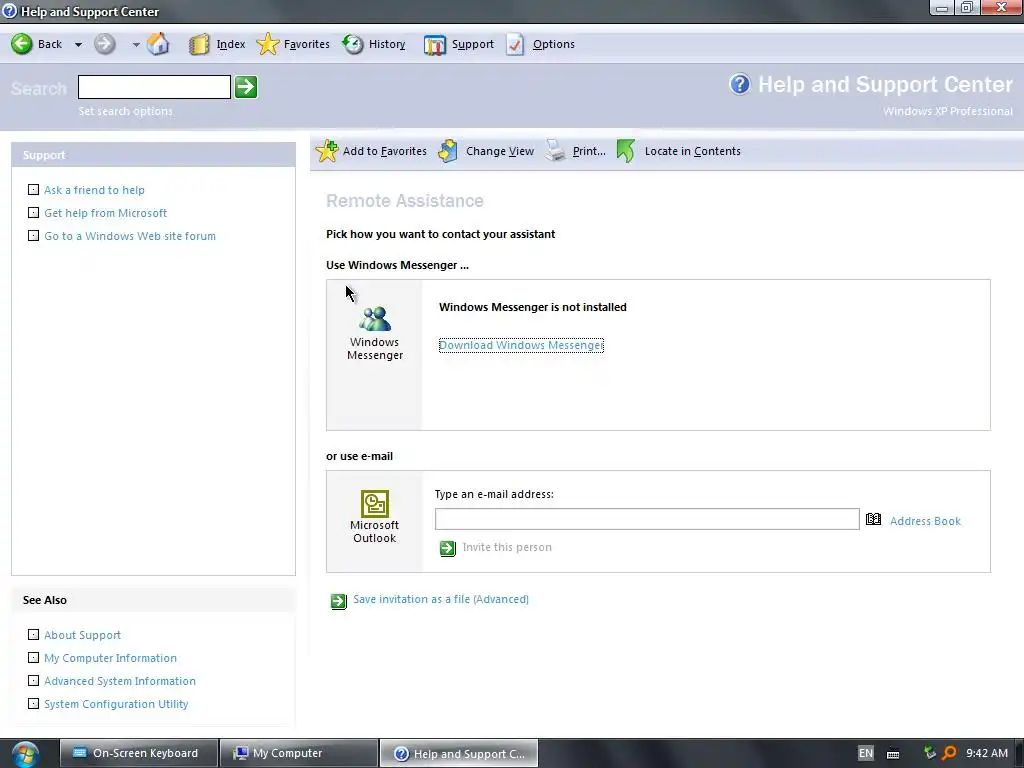
Task: Open Go to a Windows Web site forum
Action: click(129, 236)
